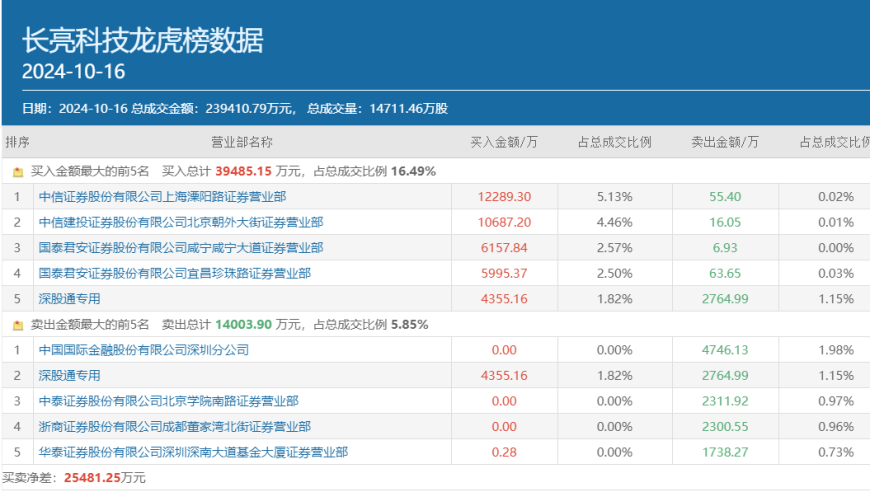The width and height of the screenshot is (870, 492).
Task: Open 中泰证券北京学院南路证券营业部 link
Action: [169, 401]
